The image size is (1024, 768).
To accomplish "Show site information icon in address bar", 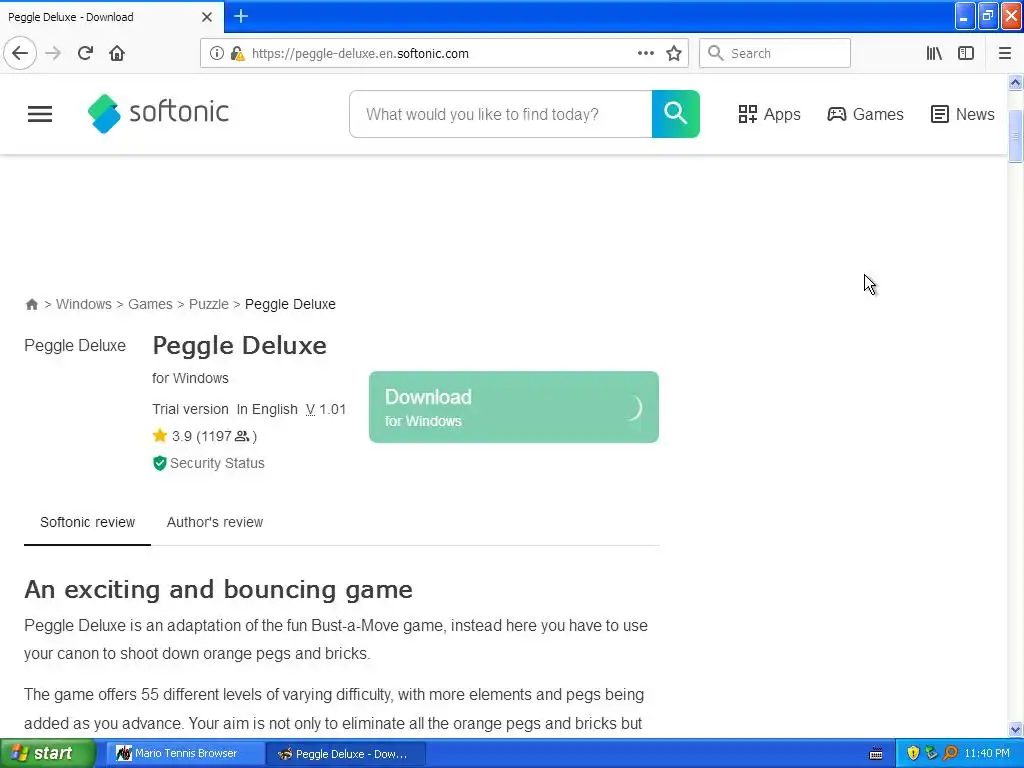I will click(216, 53).
